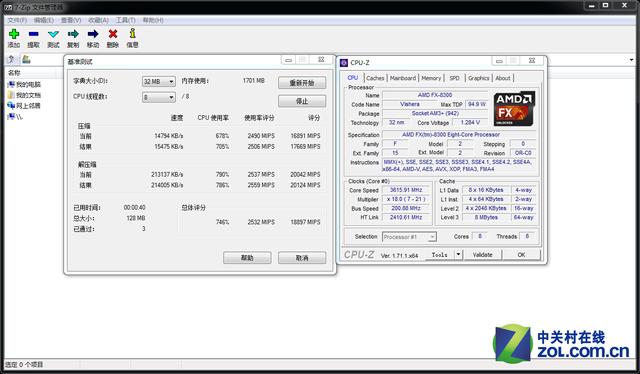Click the Bus Speed 200.88 MHz value
Image resolution: width=640 pixels, height=374 pixels.
[x=406, y=208]
